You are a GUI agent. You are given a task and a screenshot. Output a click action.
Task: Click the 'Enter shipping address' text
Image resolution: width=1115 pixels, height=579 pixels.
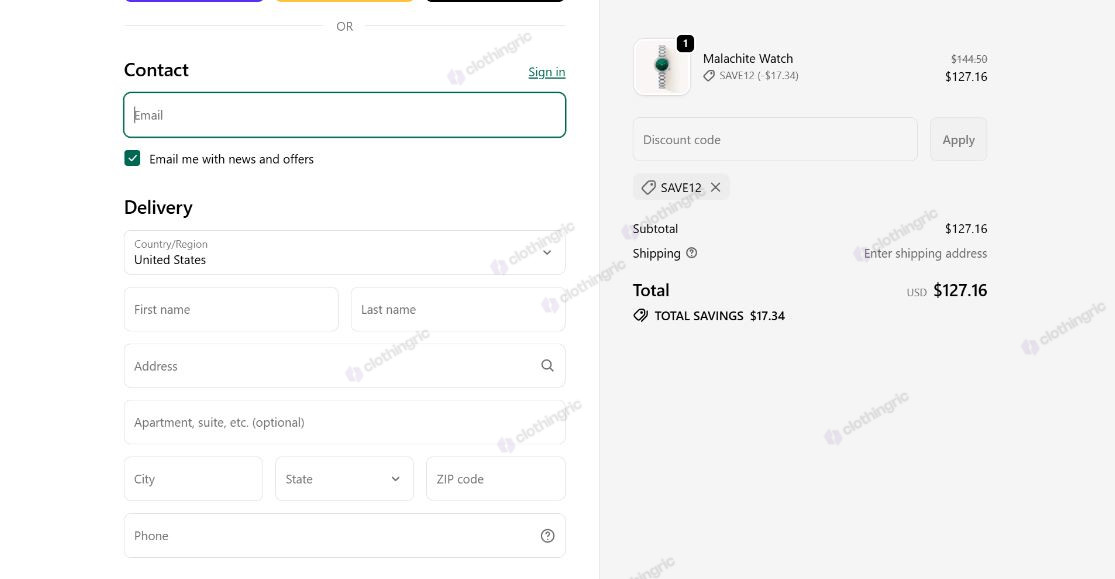(x=925, y=253)
